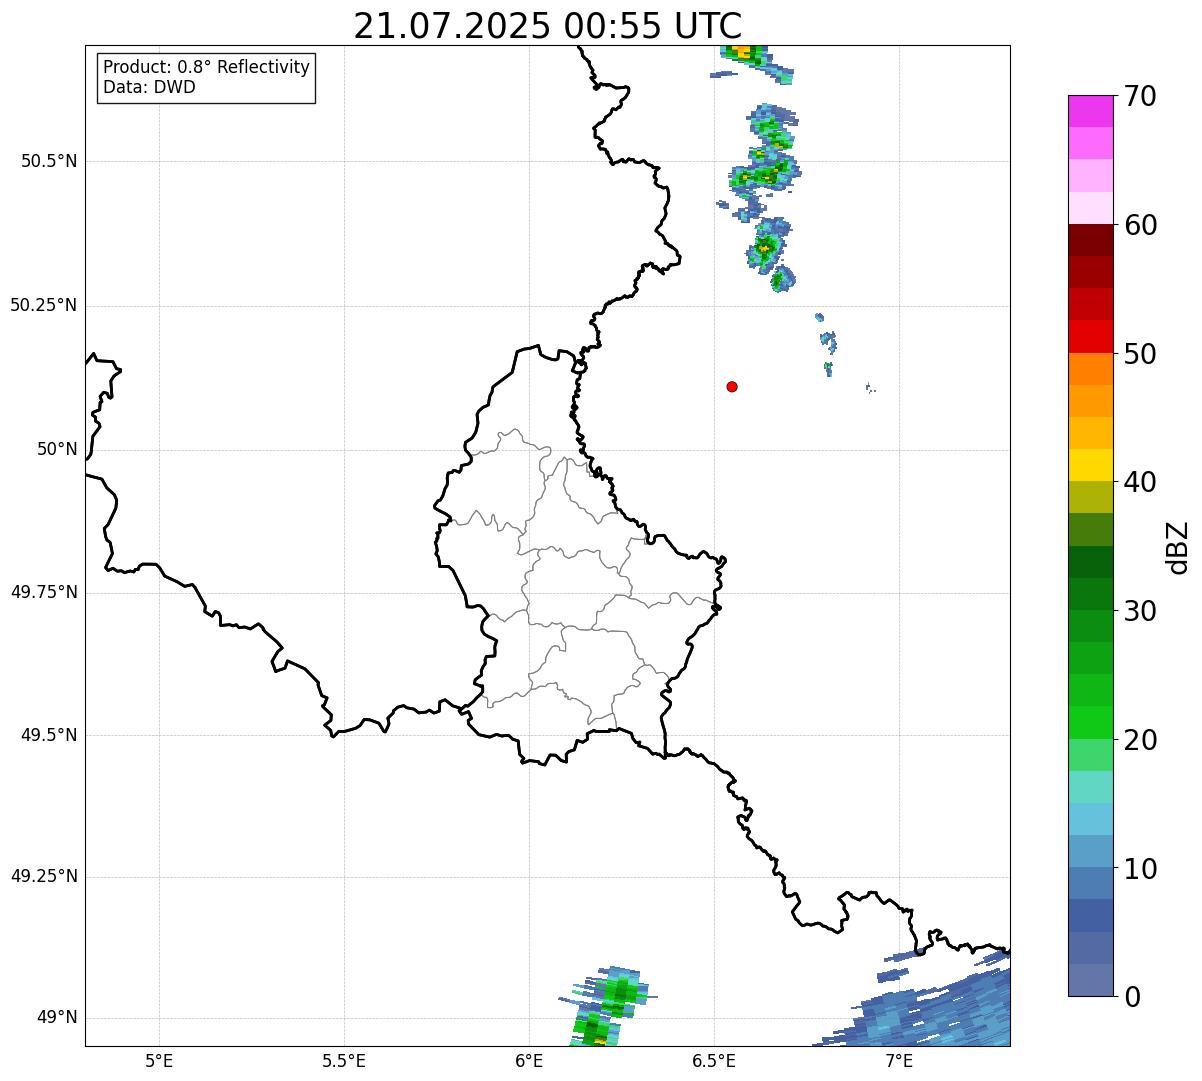Screen dimensions: 1202x1081
Task: Click the pale pink swatch just above 60 dBZ
Action: click(1090, 208)
